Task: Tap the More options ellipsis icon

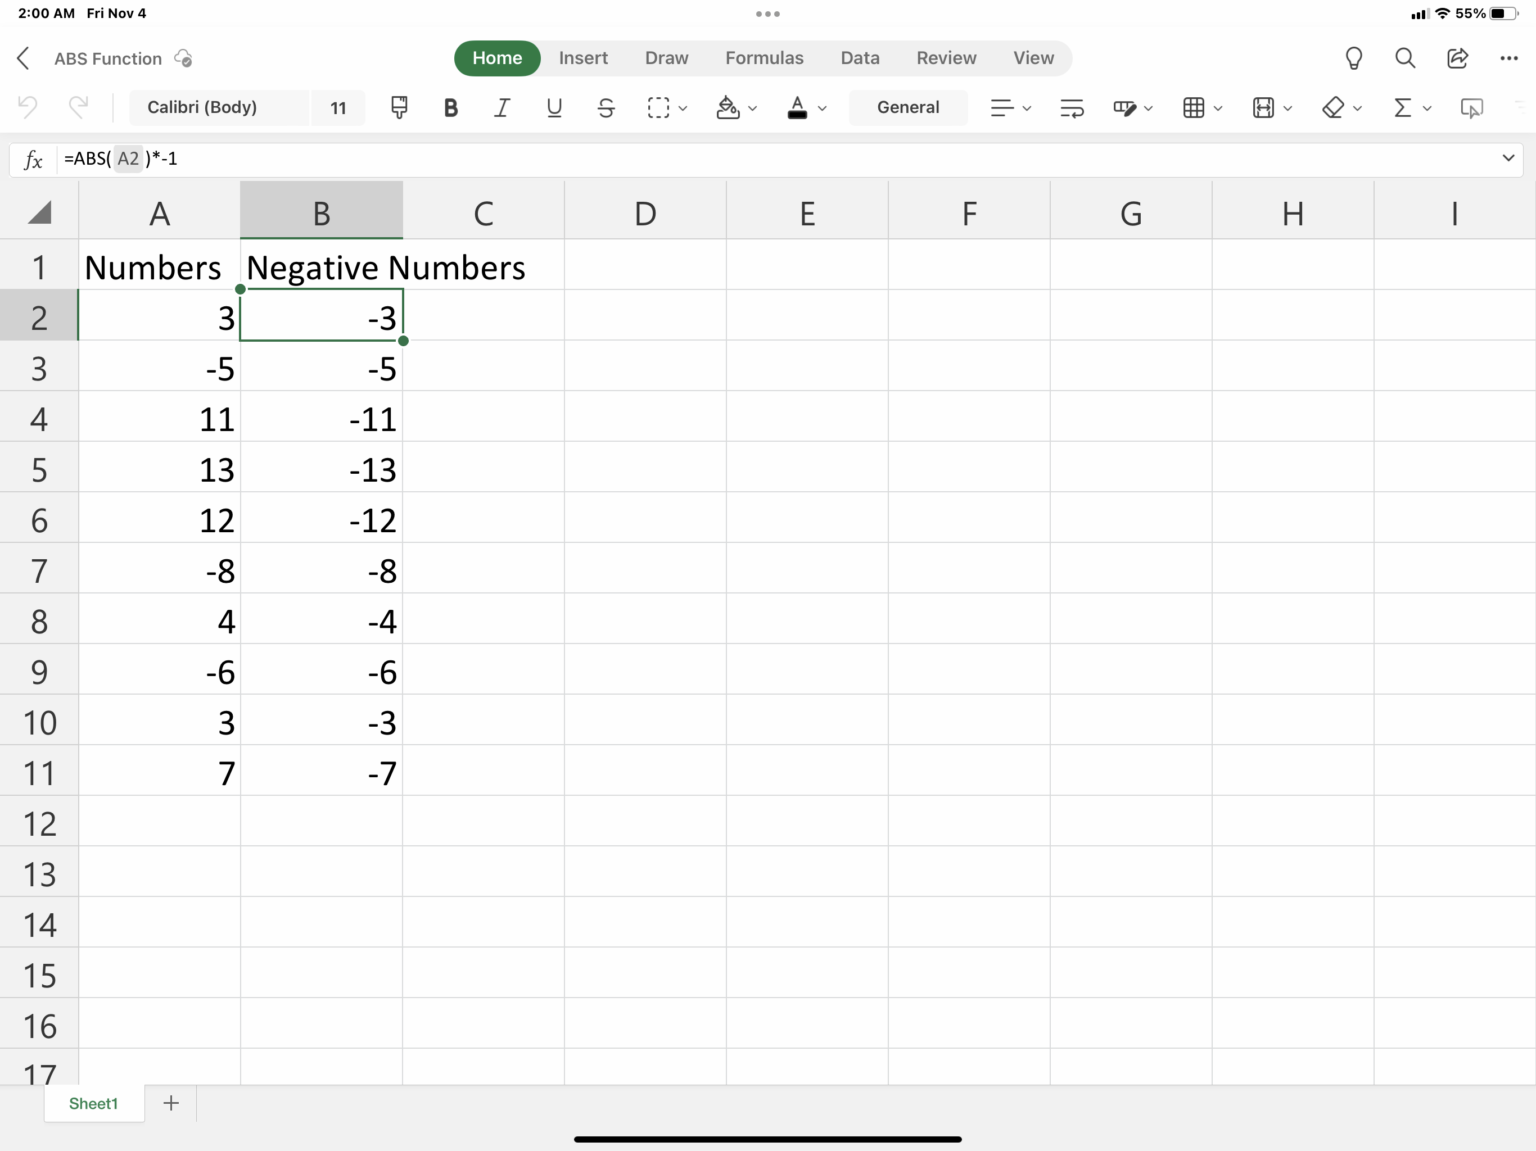Action: (x=1510, y=58)
